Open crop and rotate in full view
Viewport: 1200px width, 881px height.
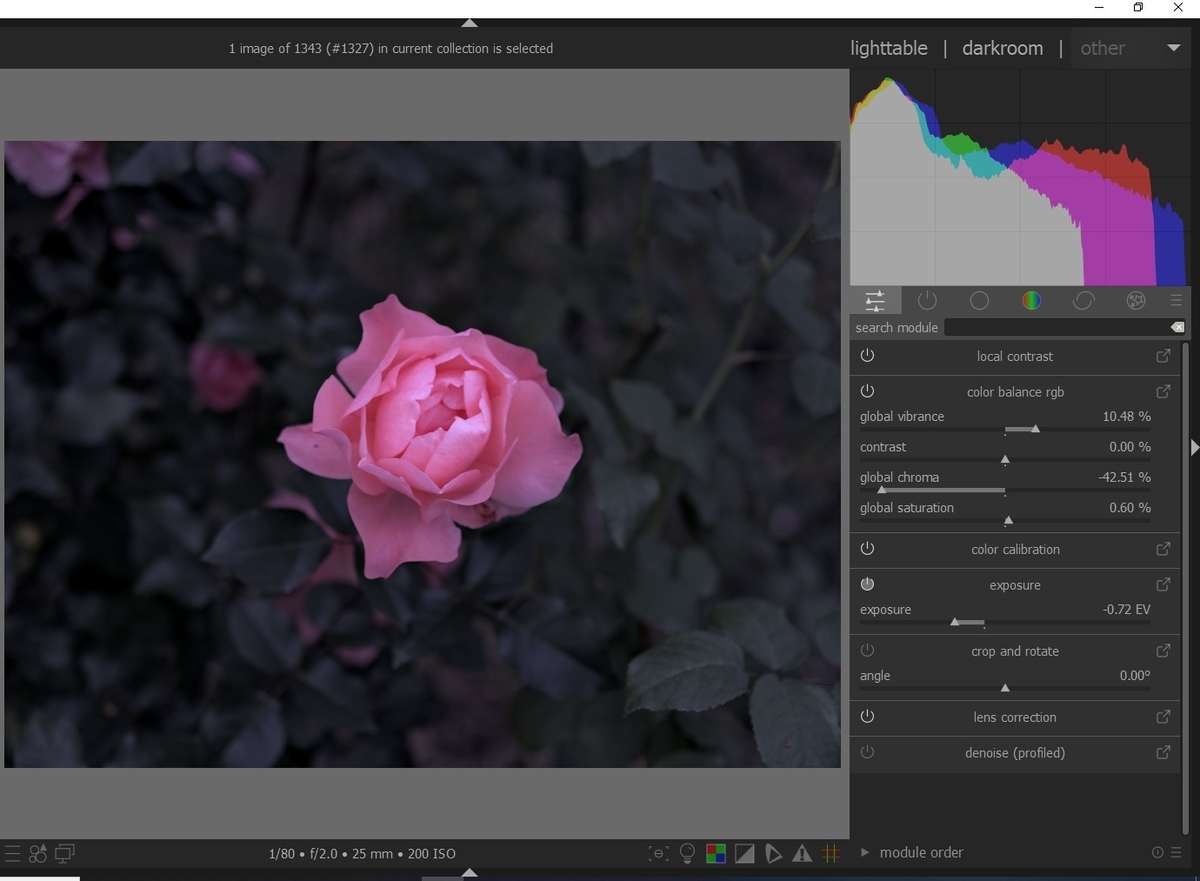(x=1163, y=651)
